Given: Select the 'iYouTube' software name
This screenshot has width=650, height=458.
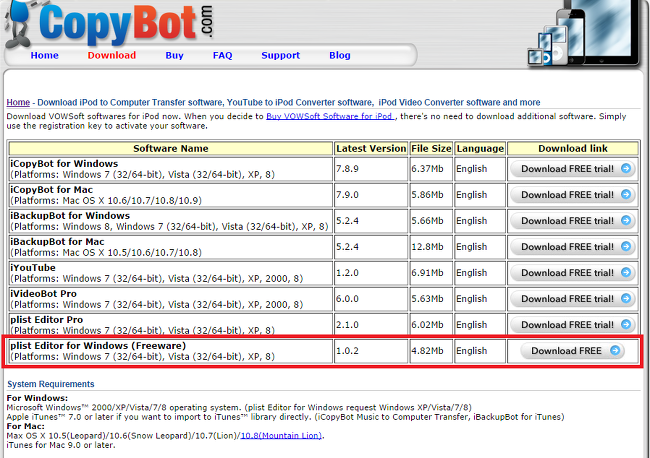Looking at the screenshot, I should (x=33, y=268).
